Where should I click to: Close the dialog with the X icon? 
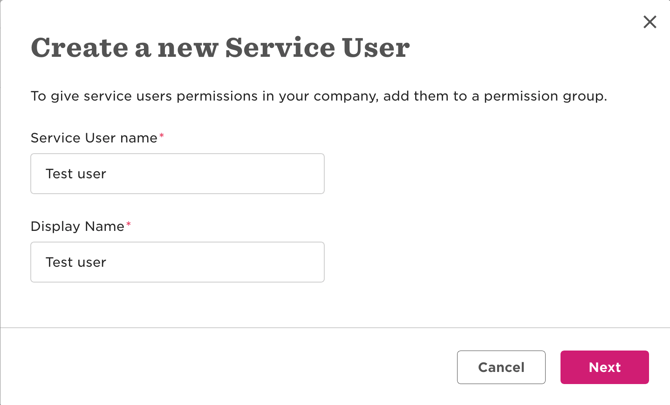click(x=649, y=22)
